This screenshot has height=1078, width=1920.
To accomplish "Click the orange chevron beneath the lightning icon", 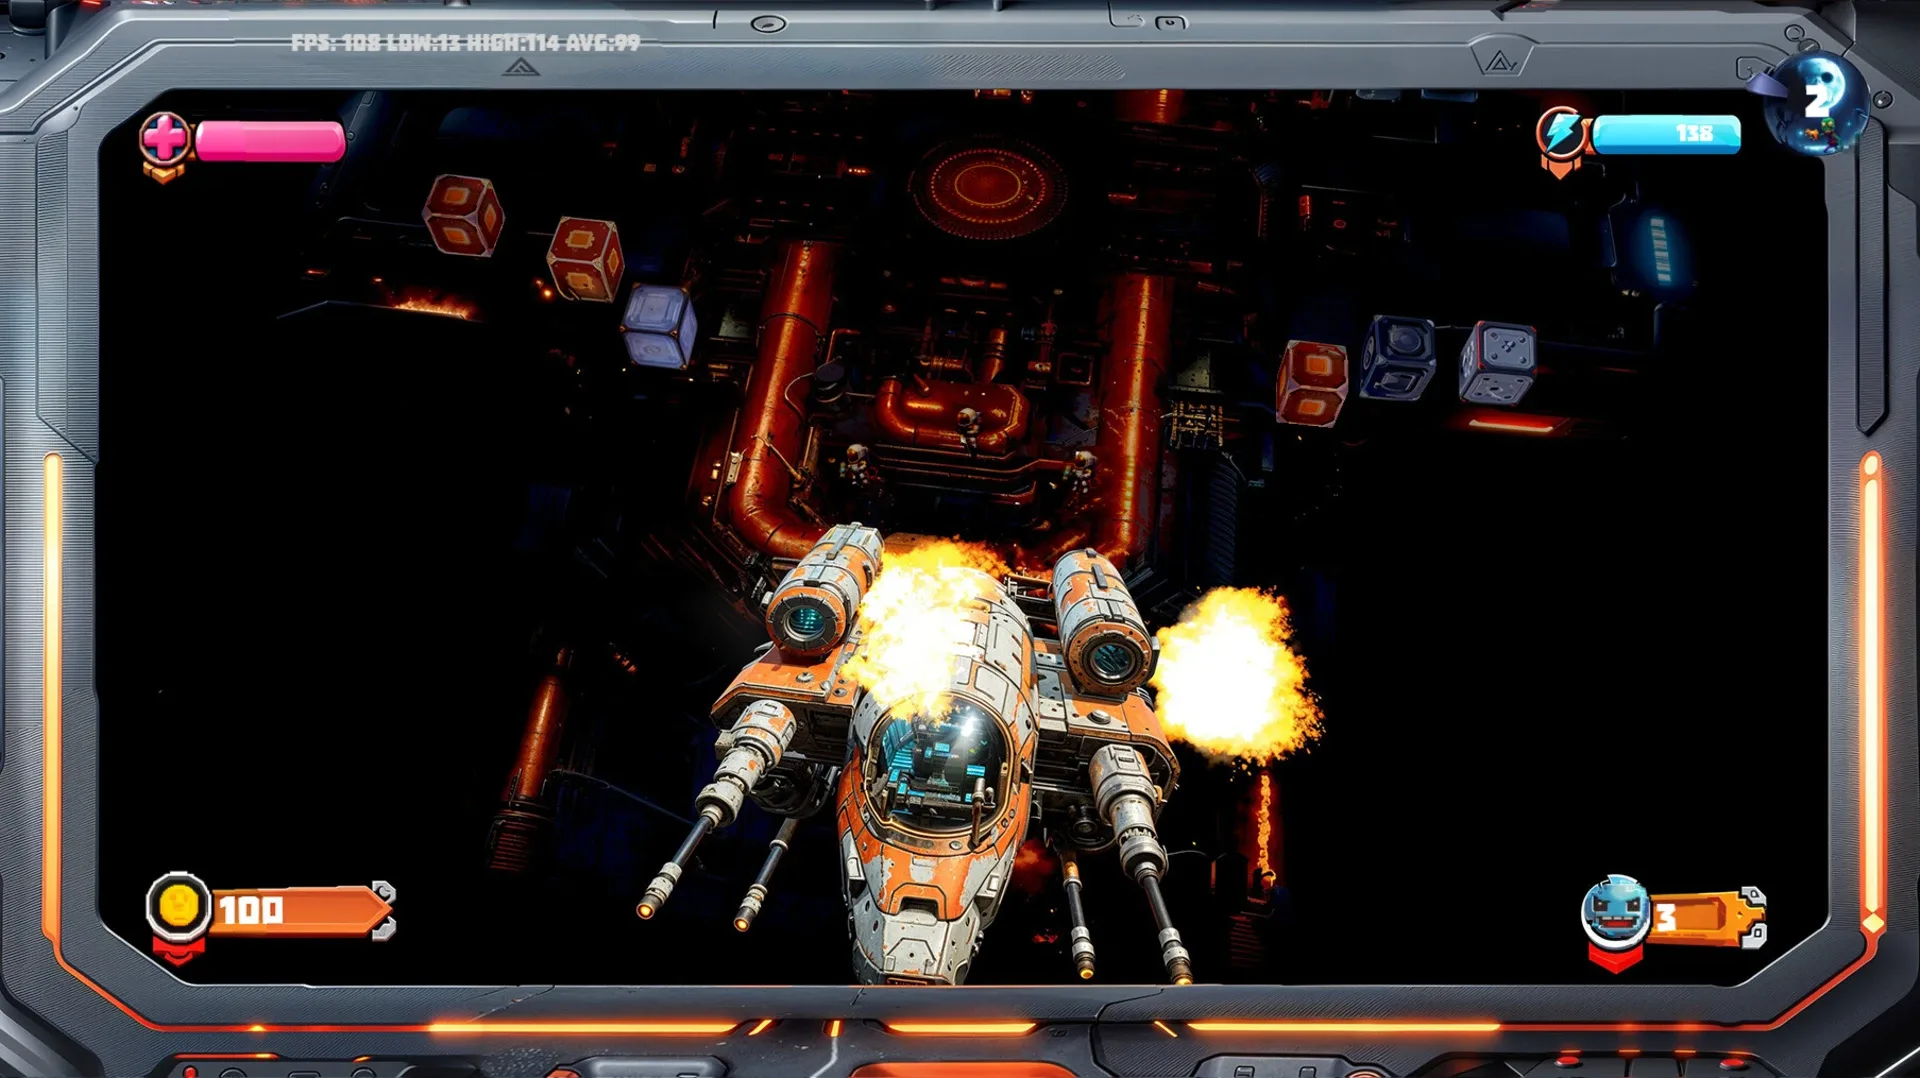I will coord(1559,167).
